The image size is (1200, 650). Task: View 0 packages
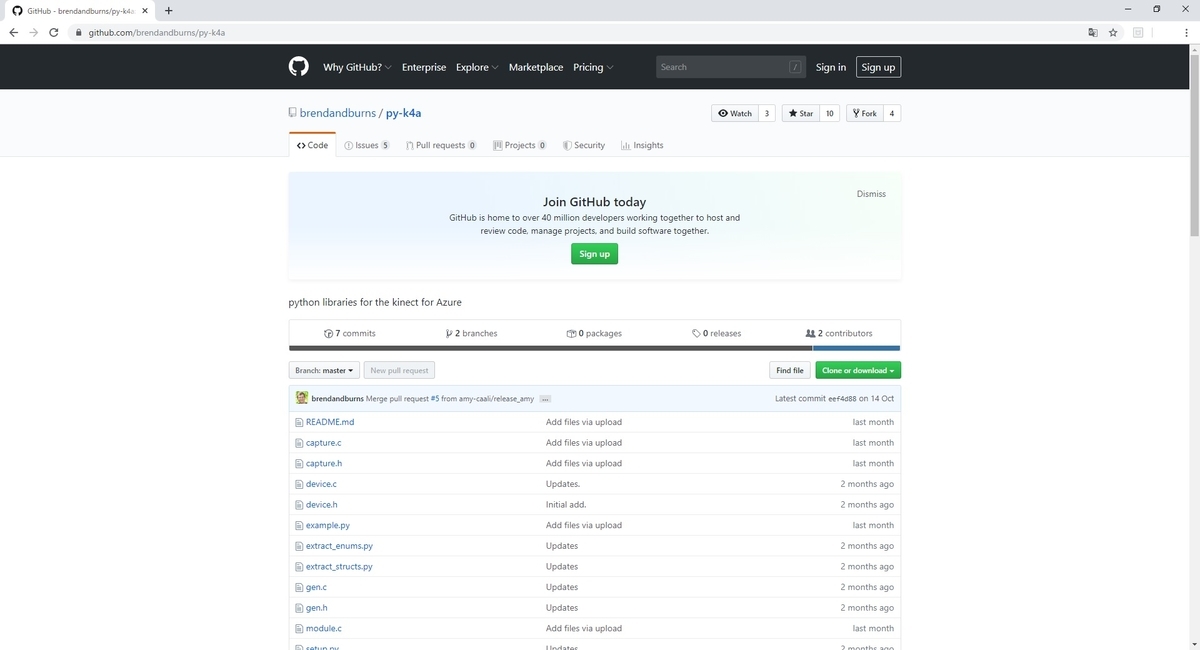[x=594, y=333]
